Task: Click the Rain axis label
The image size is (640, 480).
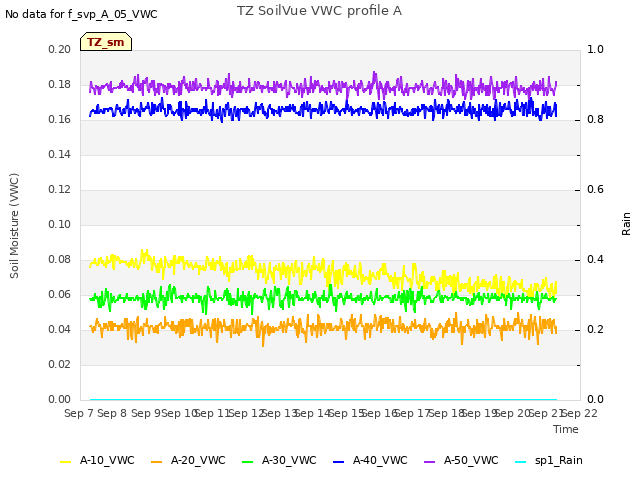Action: tap(626, 224)
